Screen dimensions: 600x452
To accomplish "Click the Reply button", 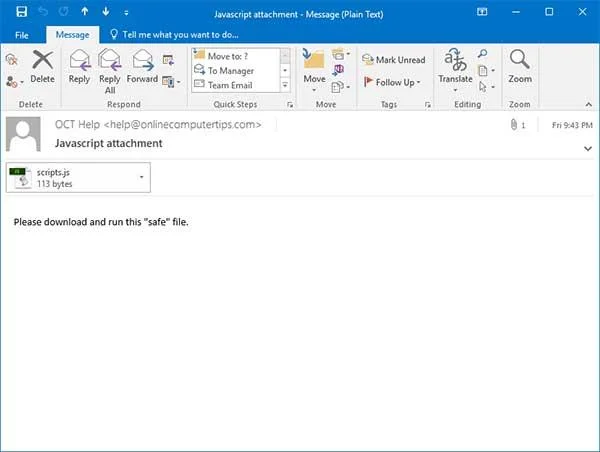I will (79, 67).
